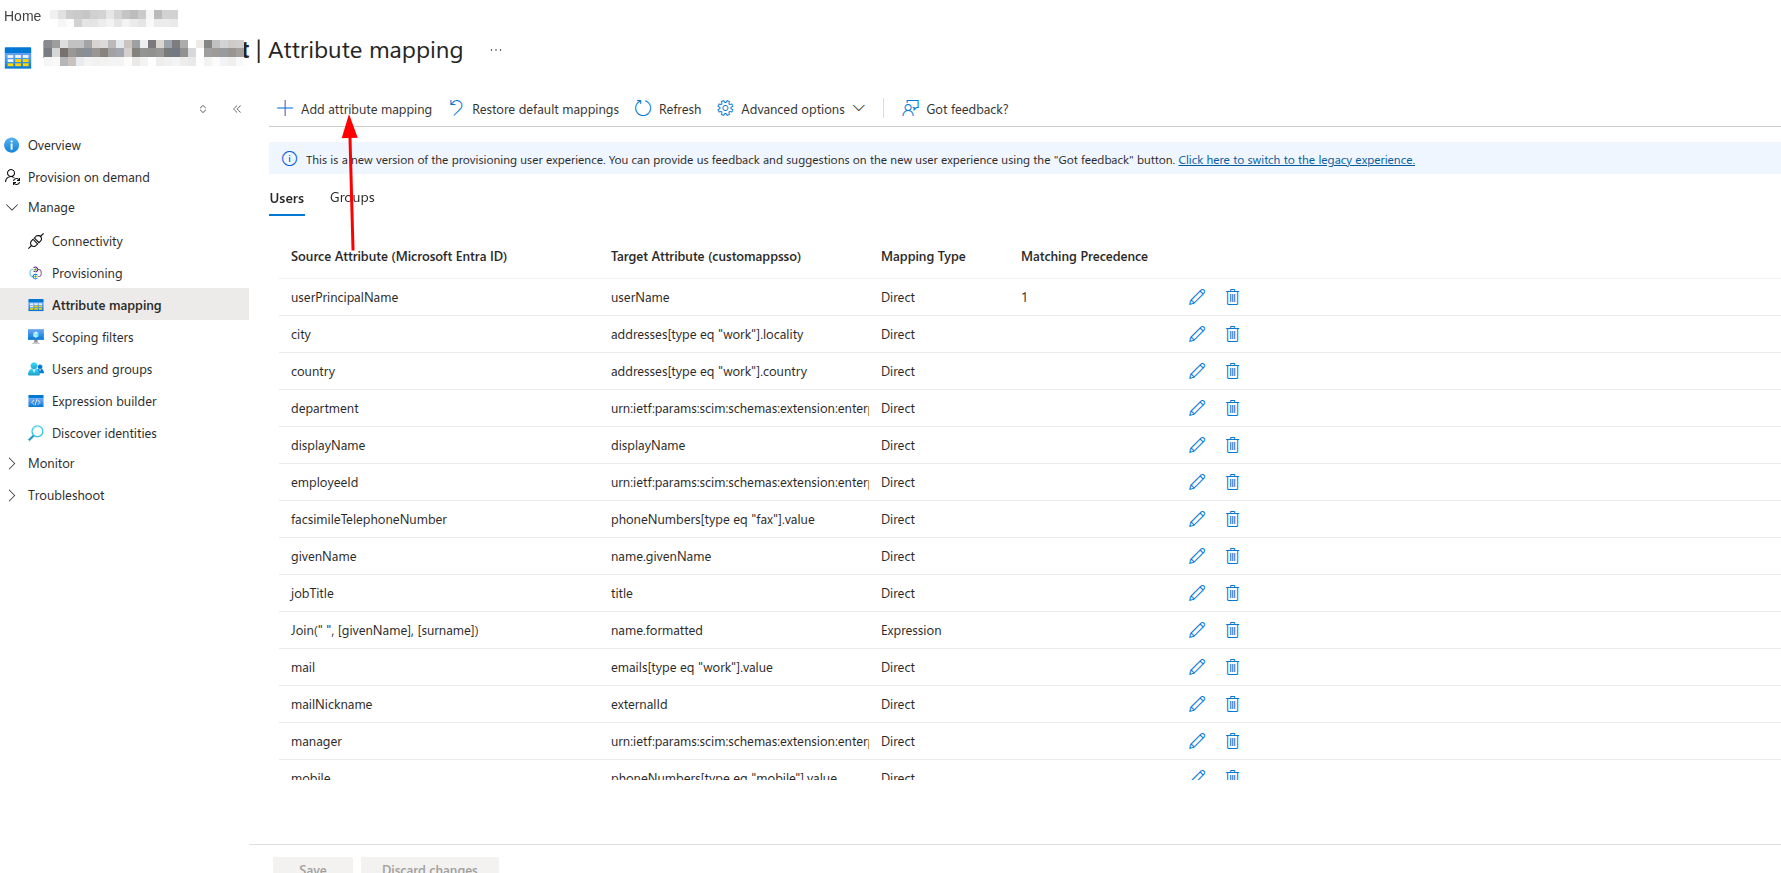1781x873 pixels.
Task: Edit the mailNickname attribute mapping
Action: click(1197, 704)
